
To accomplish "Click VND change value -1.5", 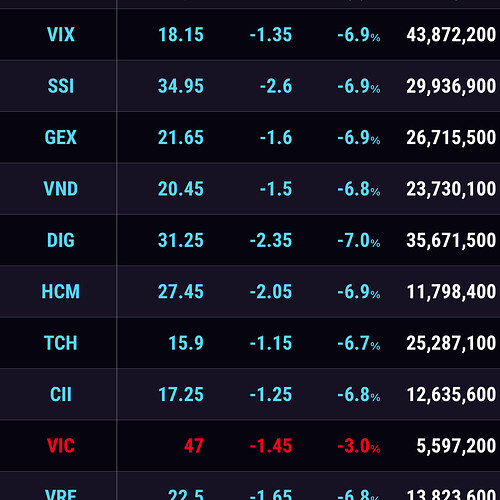I will [x=276, y=189].
